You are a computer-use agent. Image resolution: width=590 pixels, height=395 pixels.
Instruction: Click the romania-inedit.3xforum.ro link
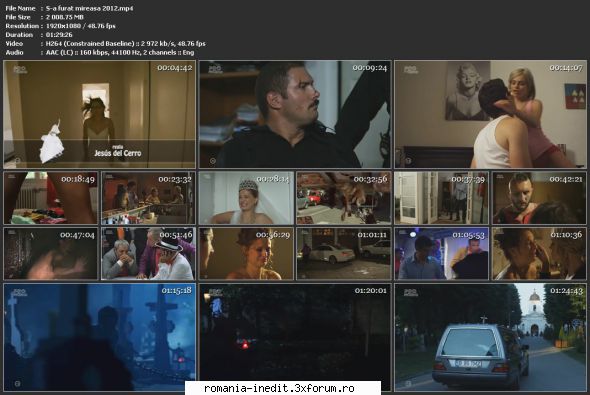(279, 388)
